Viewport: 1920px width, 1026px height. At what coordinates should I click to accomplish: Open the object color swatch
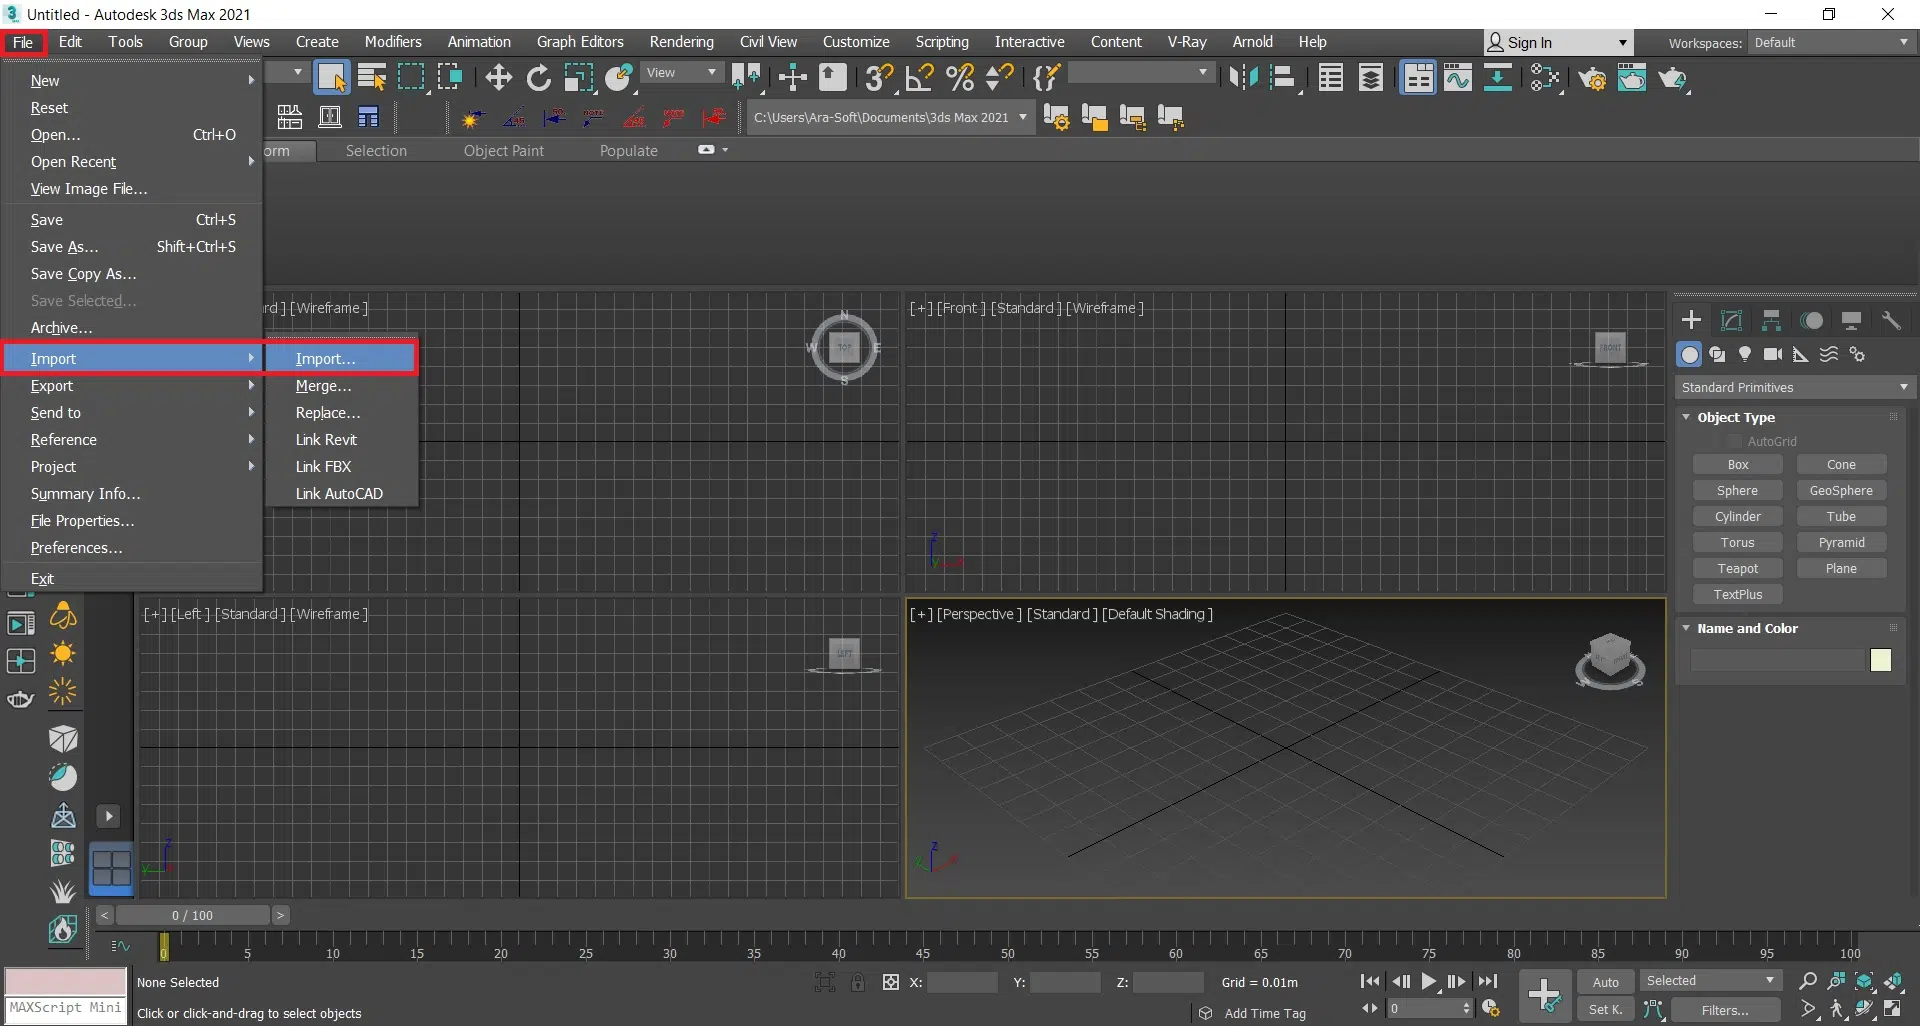click(x=1880, y=659)
